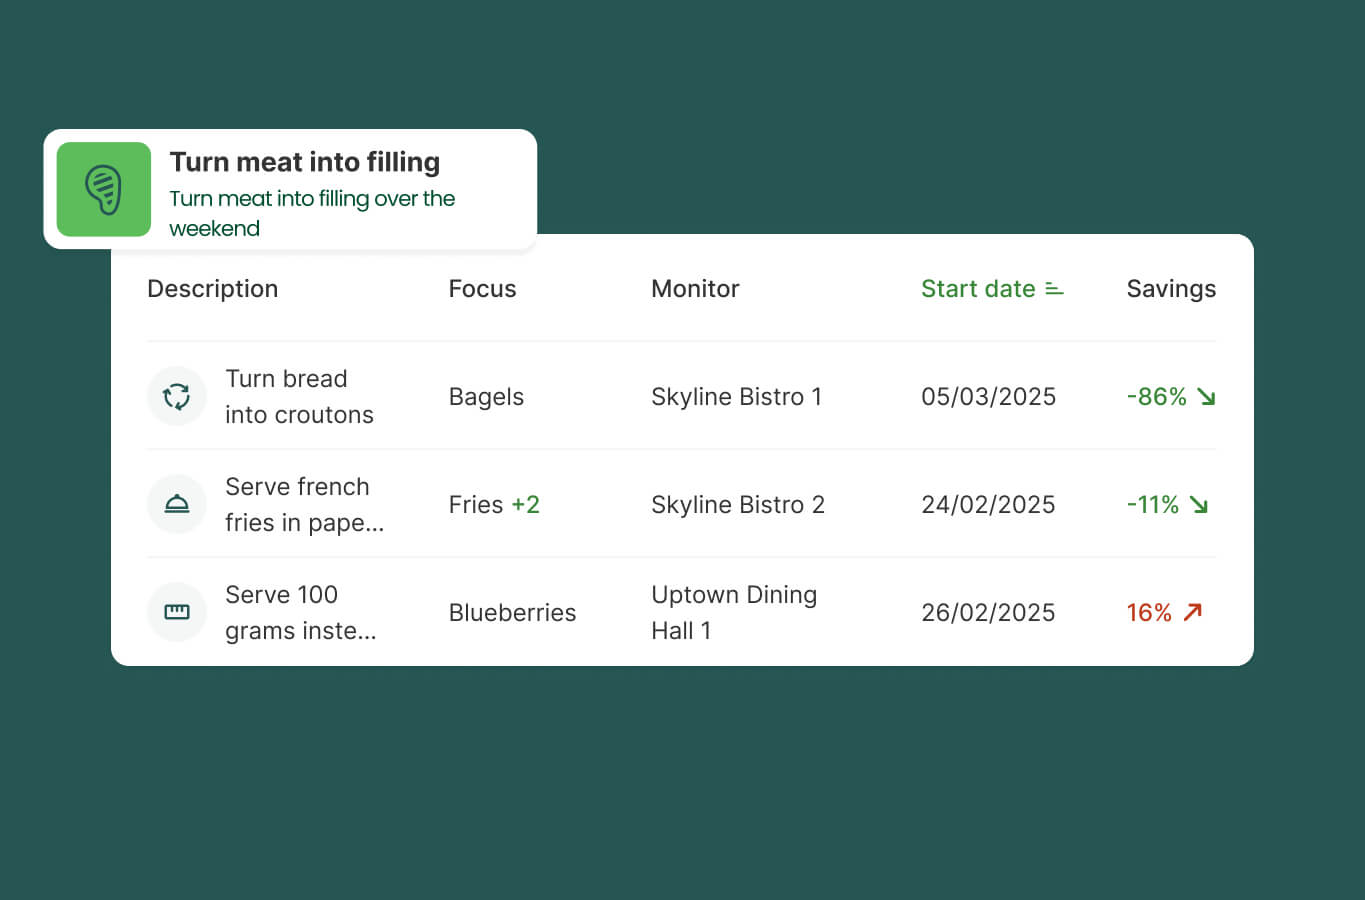Click the Savings header label
Viewport: 1365px width, 900px height.
[x=1171, y=289]
